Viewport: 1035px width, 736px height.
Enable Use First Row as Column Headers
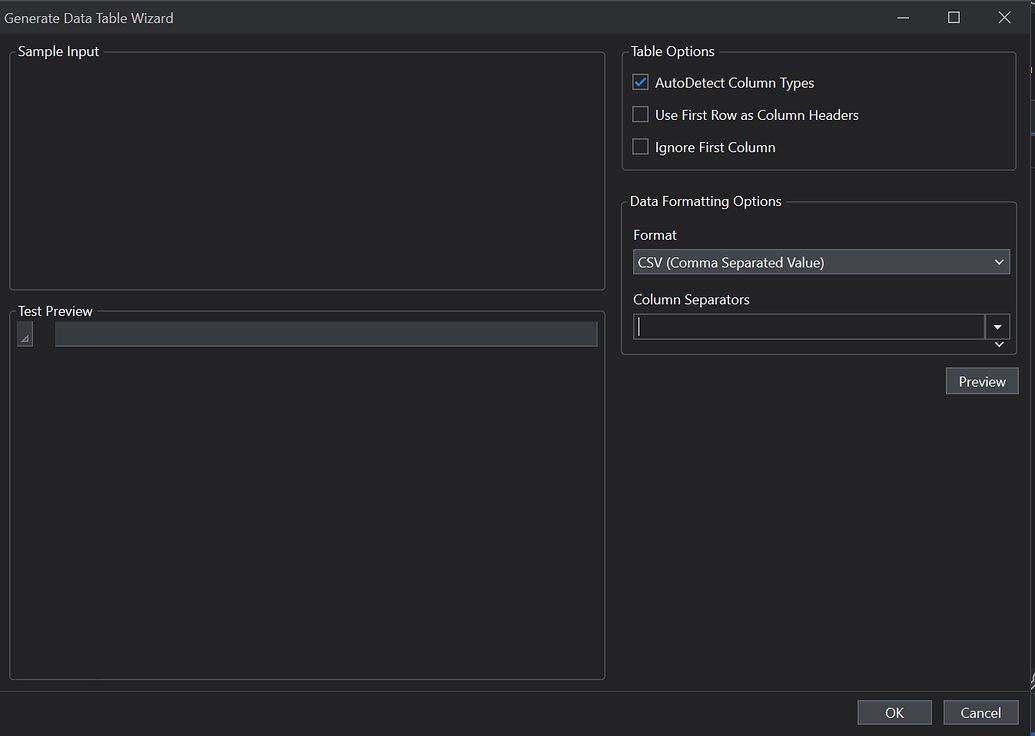pos(641,115)
